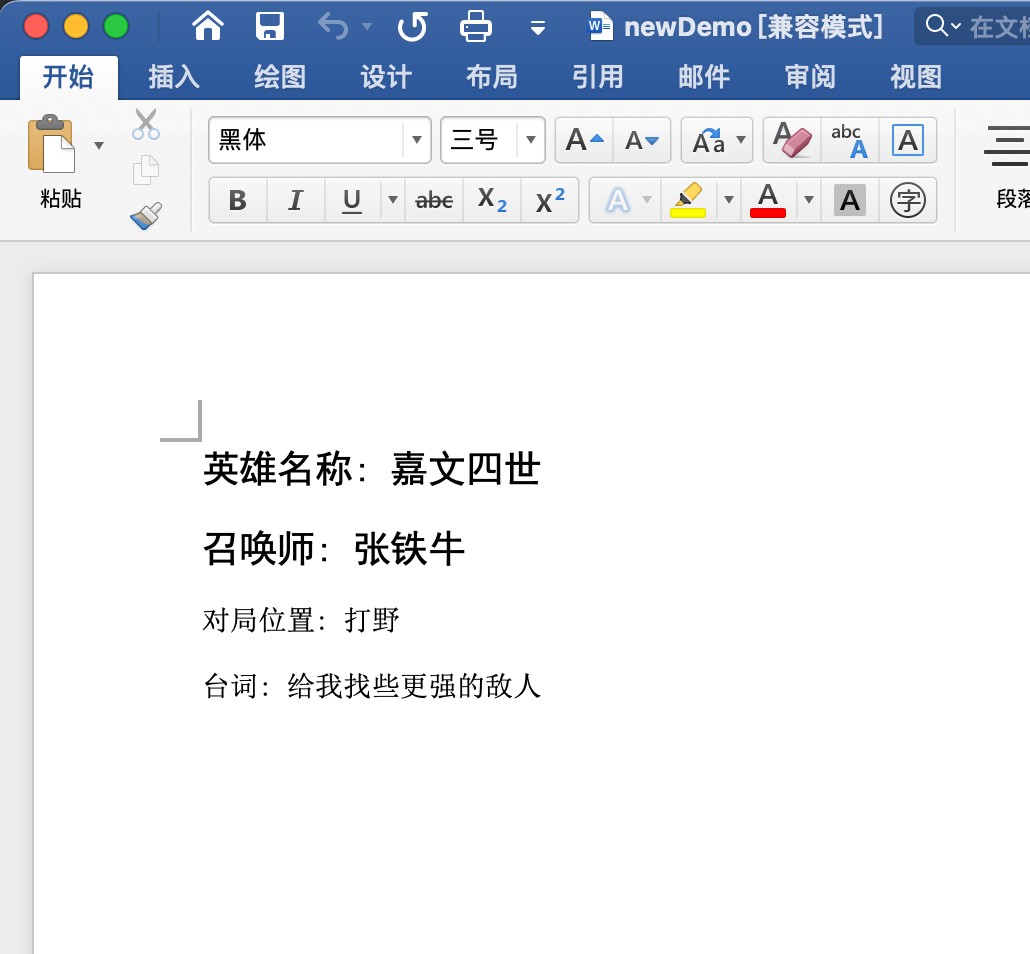Toggle character shading gray A
1030x954 pixels.
point(850,200)
